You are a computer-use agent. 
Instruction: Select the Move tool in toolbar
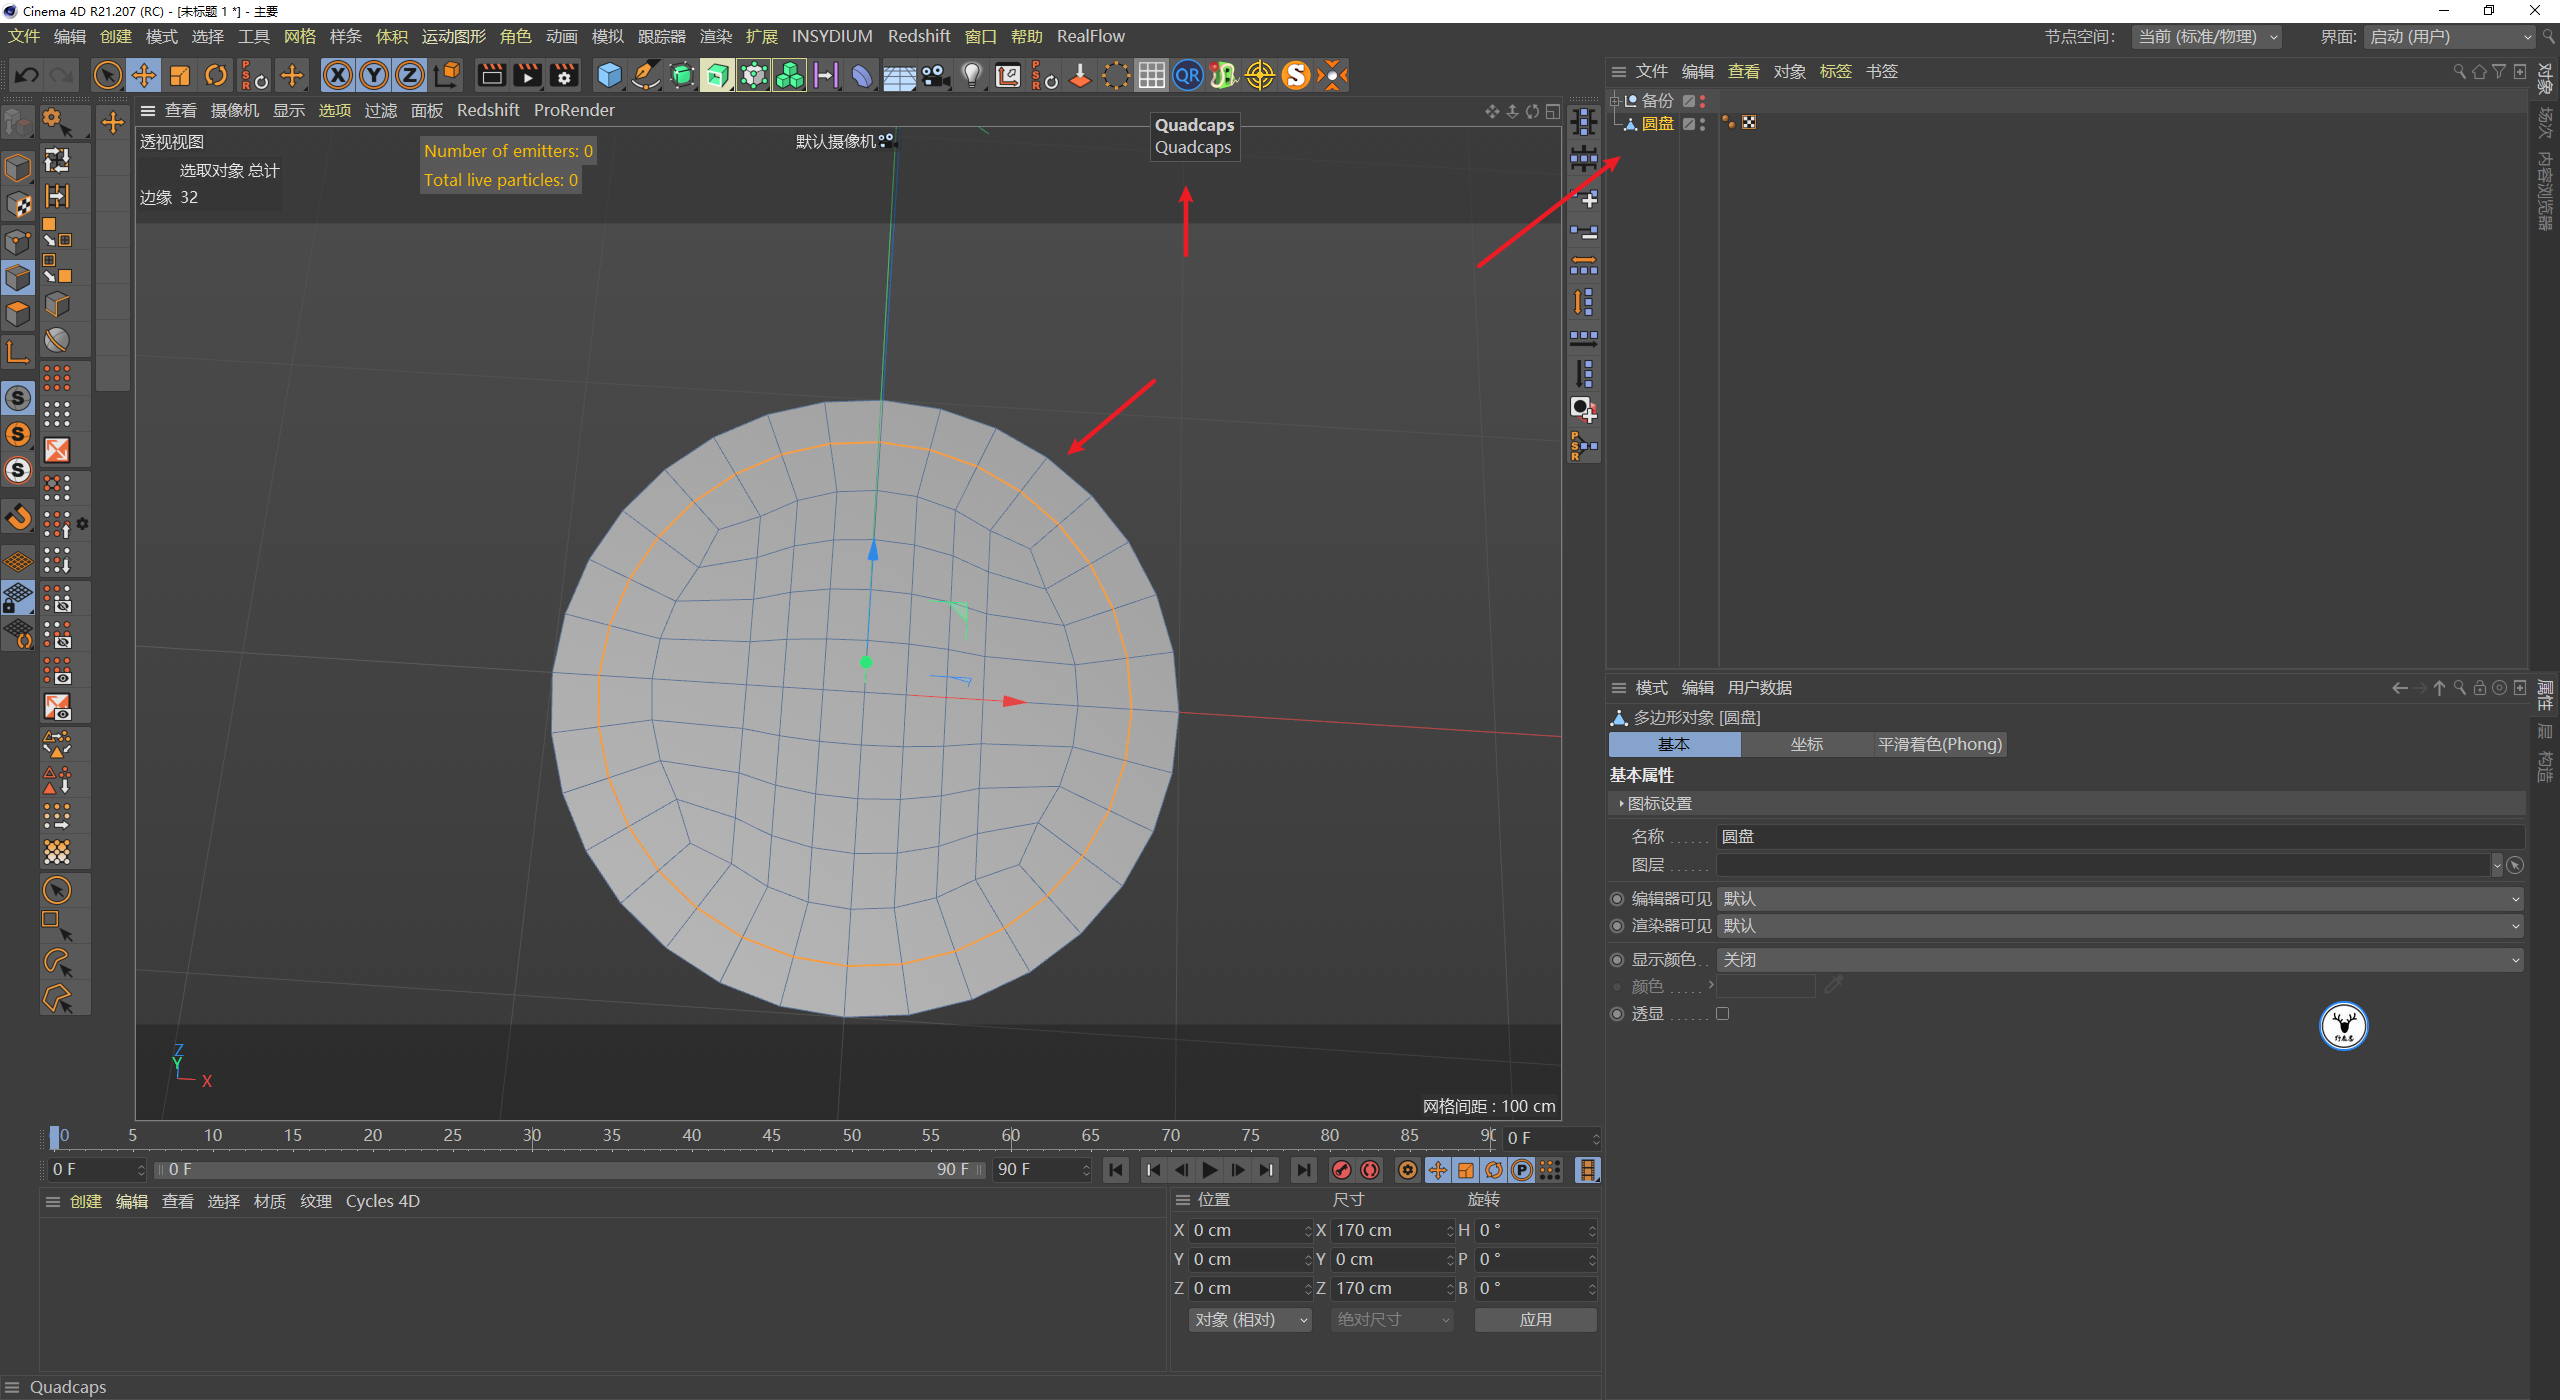(x=147, y=74)
